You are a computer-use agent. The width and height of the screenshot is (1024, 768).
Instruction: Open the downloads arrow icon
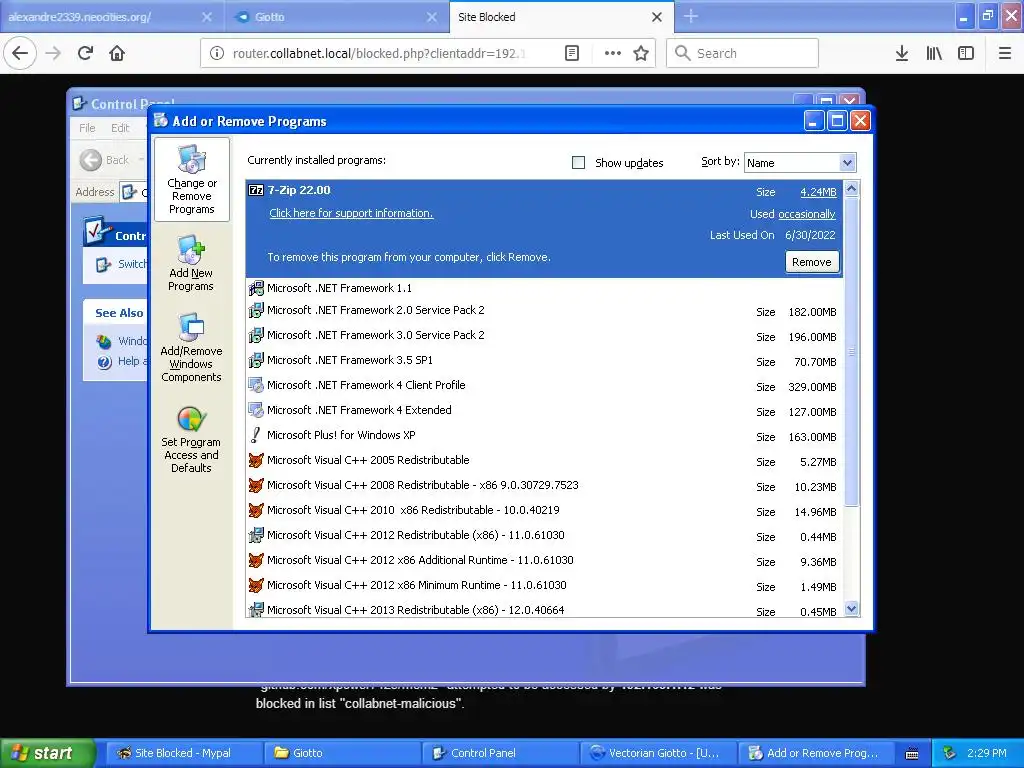(x=902, y=54)
